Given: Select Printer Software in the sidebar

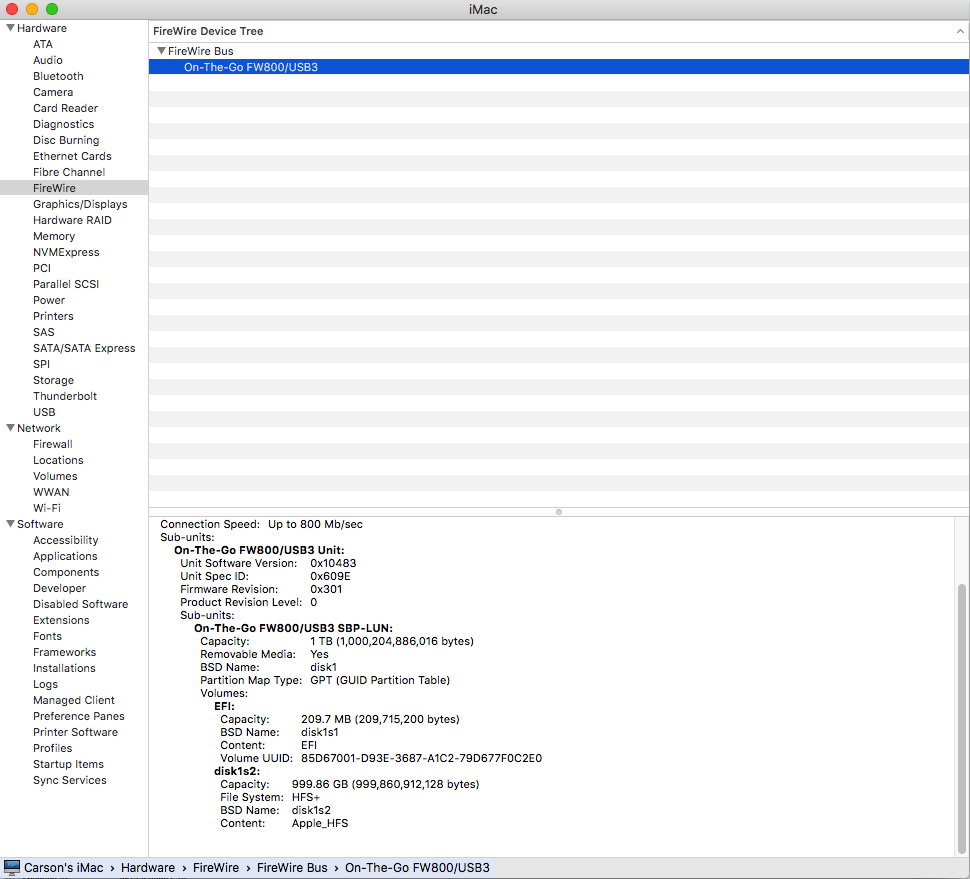Looking at the screenshot, I should [x=75, y=732].
